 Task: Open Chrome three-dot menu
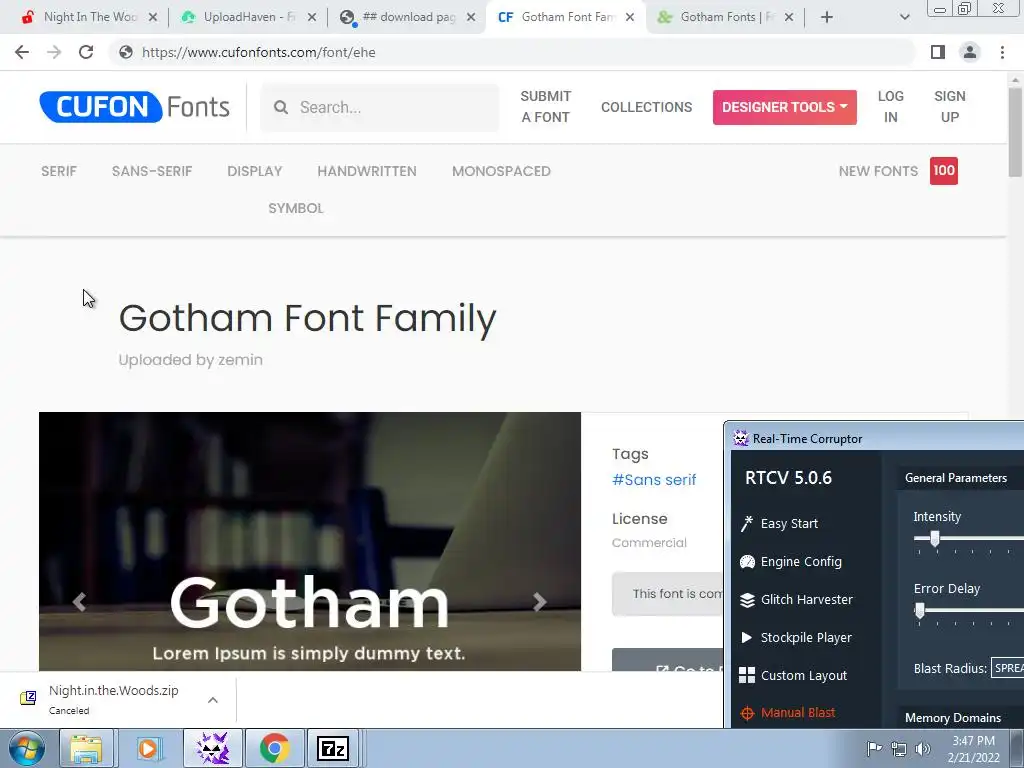pos(1002,52)
